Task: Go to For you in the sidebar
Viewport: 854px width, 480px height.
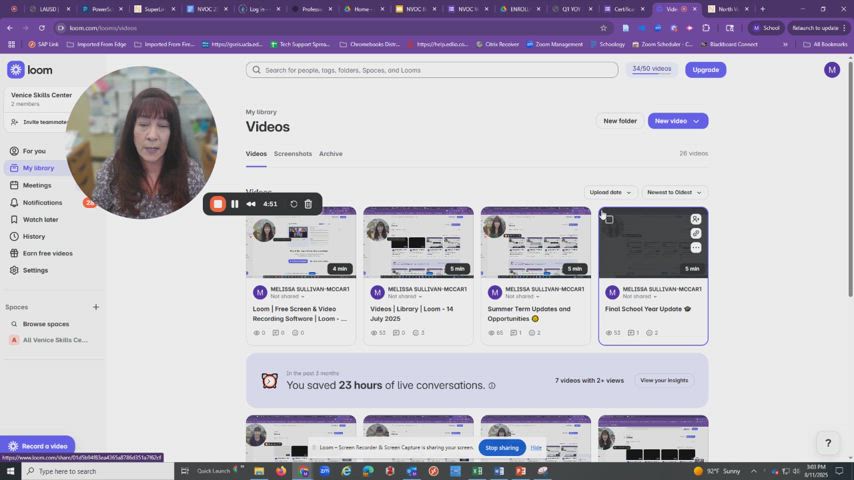Action: coord(34,151)
